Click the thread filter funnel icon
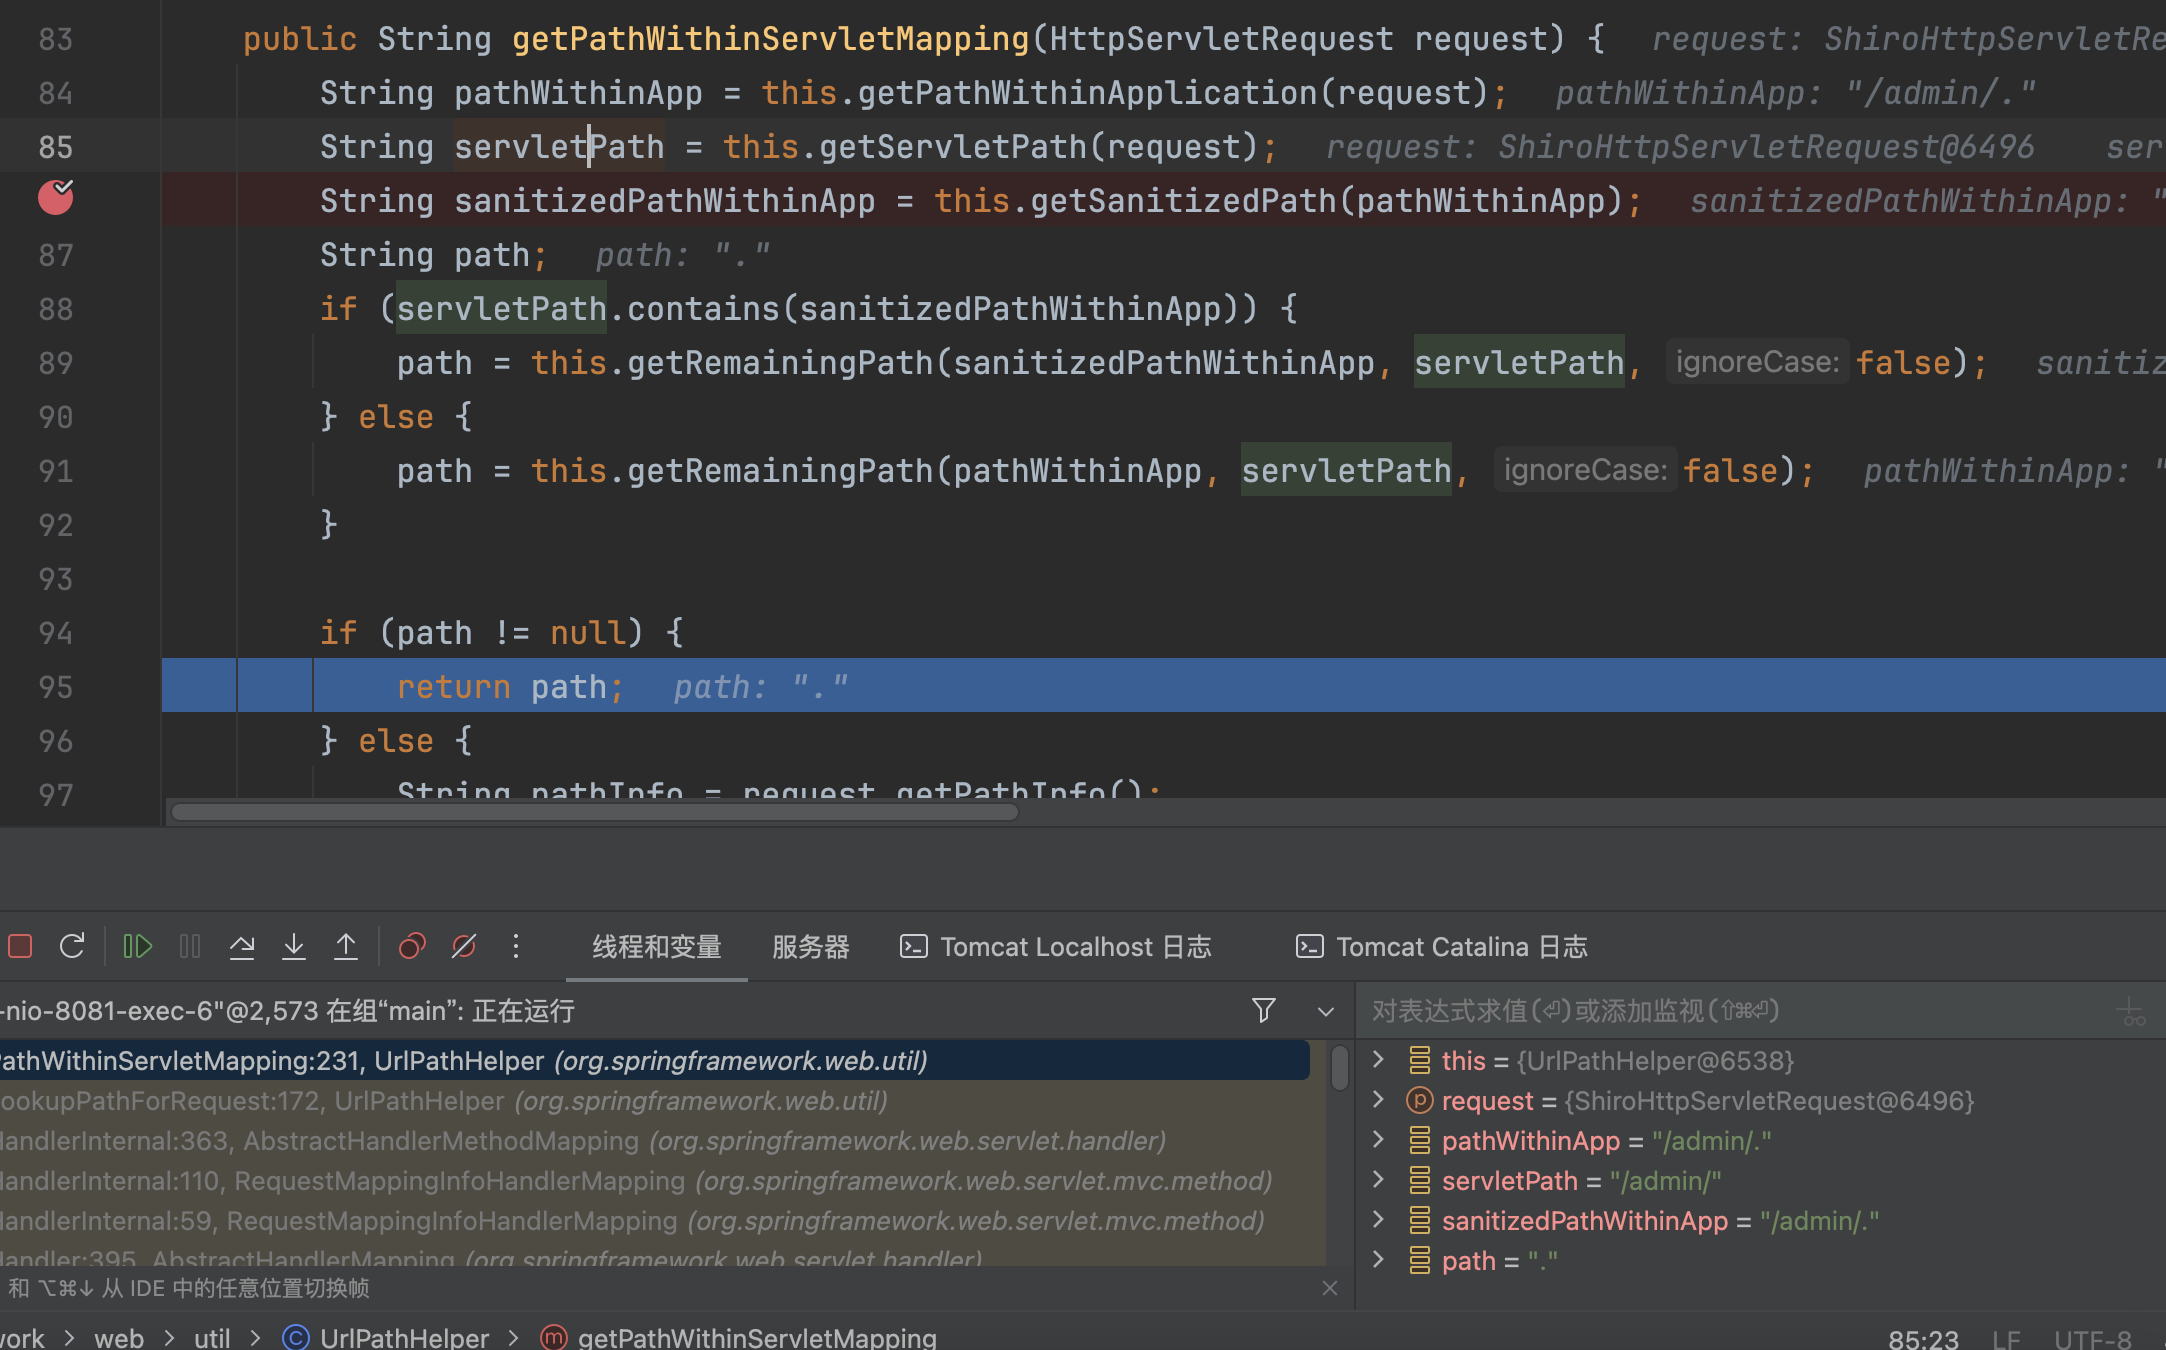 (x=1264, y=1011)
